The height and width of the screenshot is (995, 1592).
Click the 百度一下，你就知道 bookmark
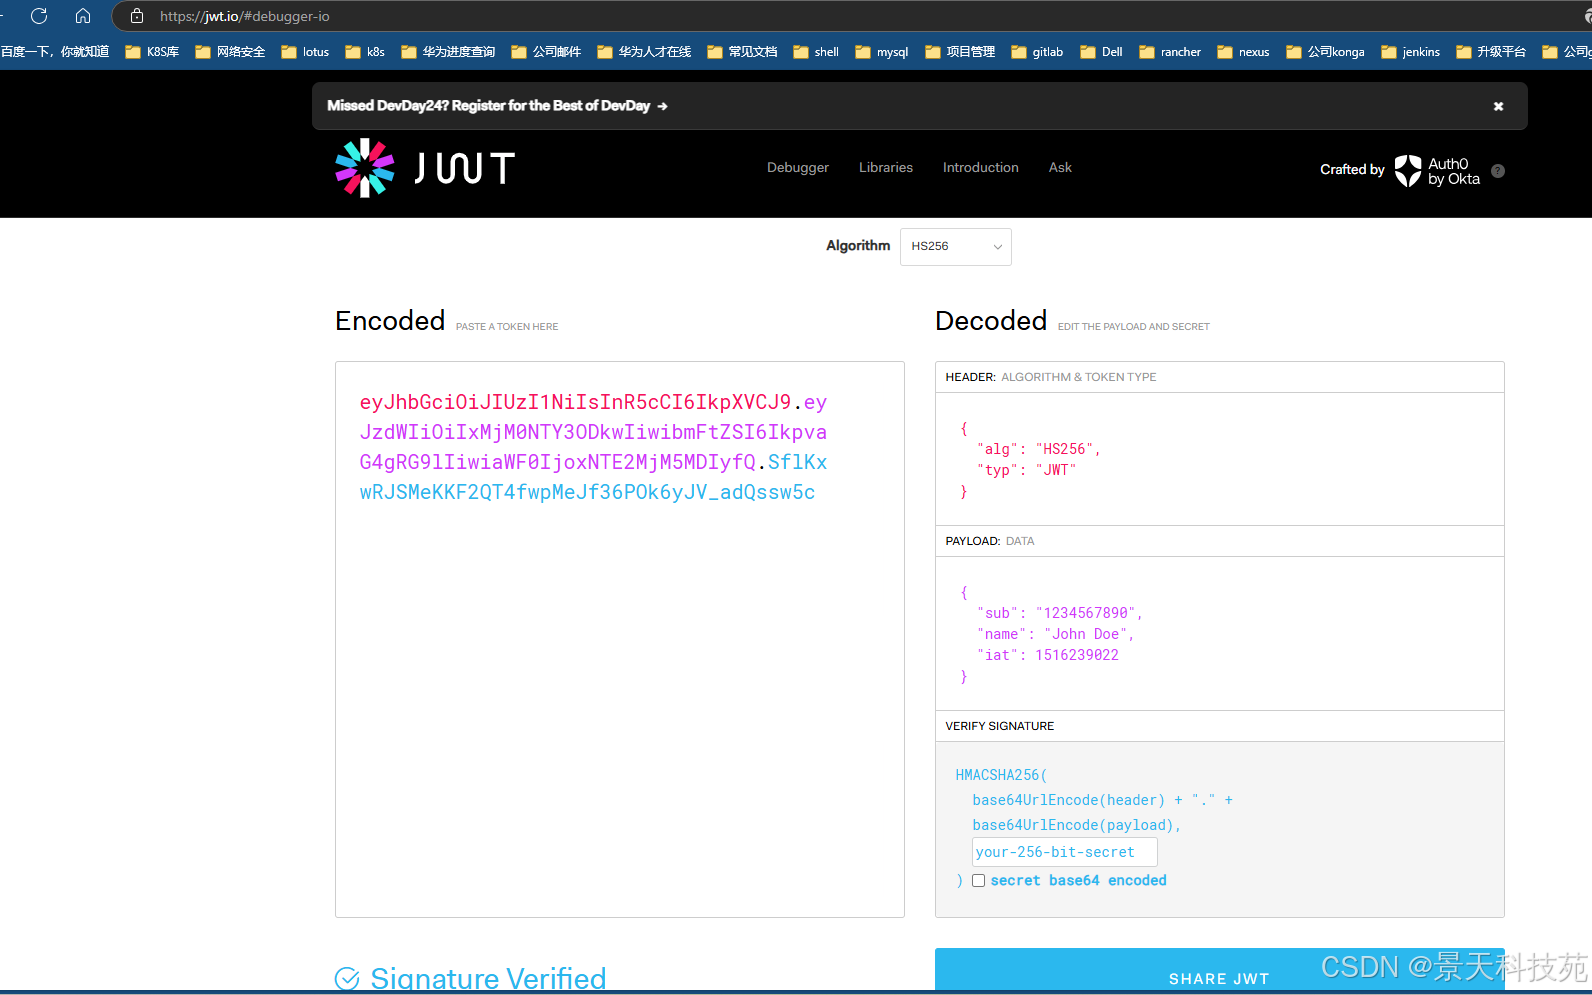click(55, 52)
